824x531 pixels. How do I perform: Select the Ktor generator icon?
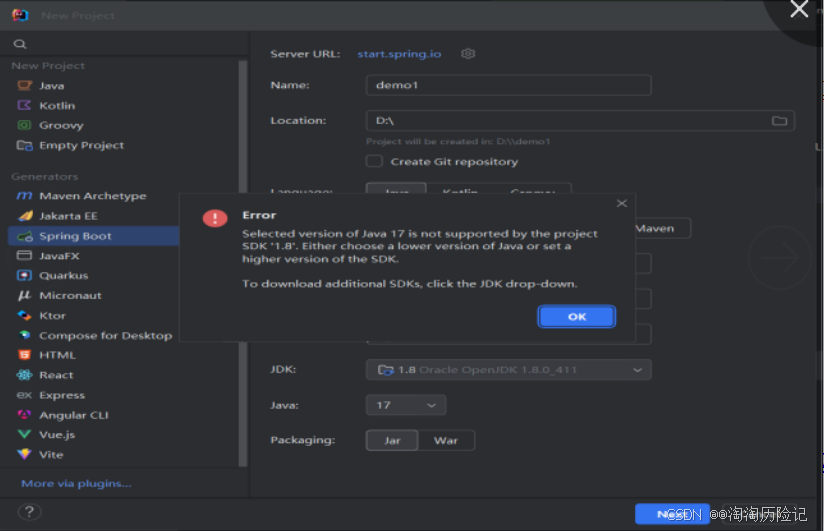(24, 315)
